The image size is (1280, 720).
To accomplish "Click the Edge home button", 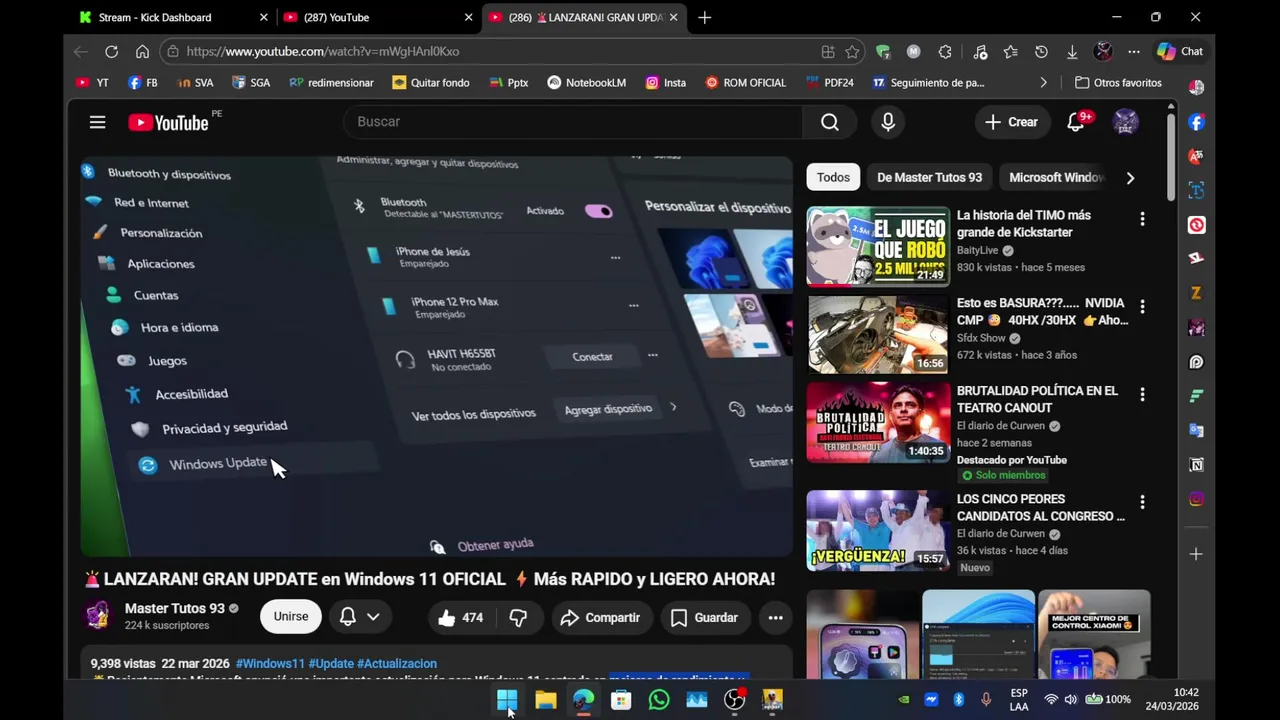I will 142,51.
